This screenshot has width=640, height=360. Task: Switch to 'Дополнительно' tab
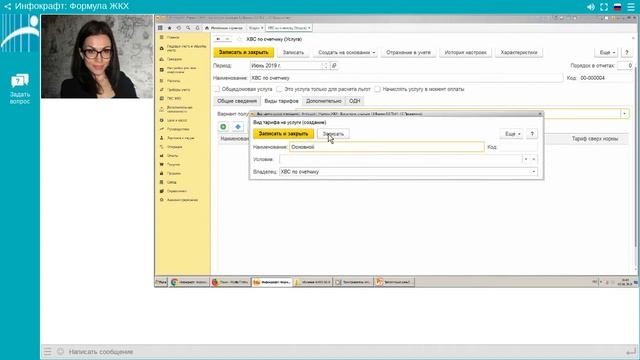[x=324, y=101]
